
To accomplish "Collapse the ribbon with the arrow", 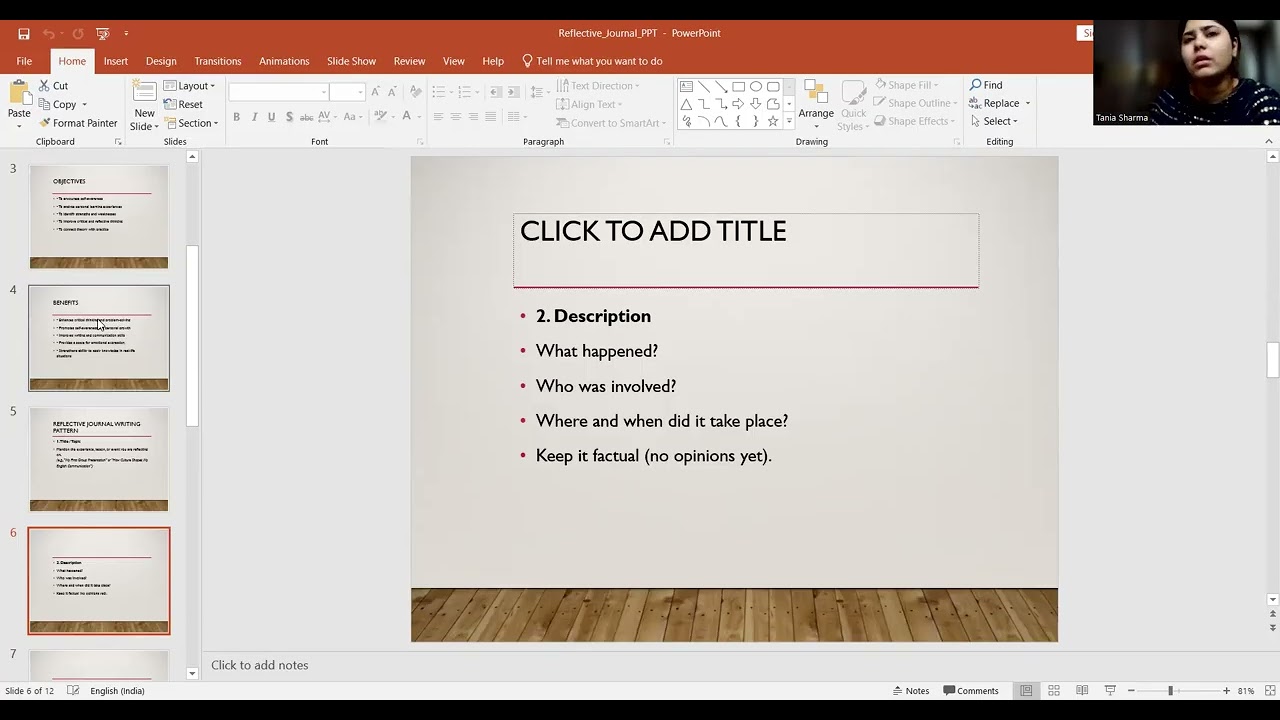I will pos(1269,141).
